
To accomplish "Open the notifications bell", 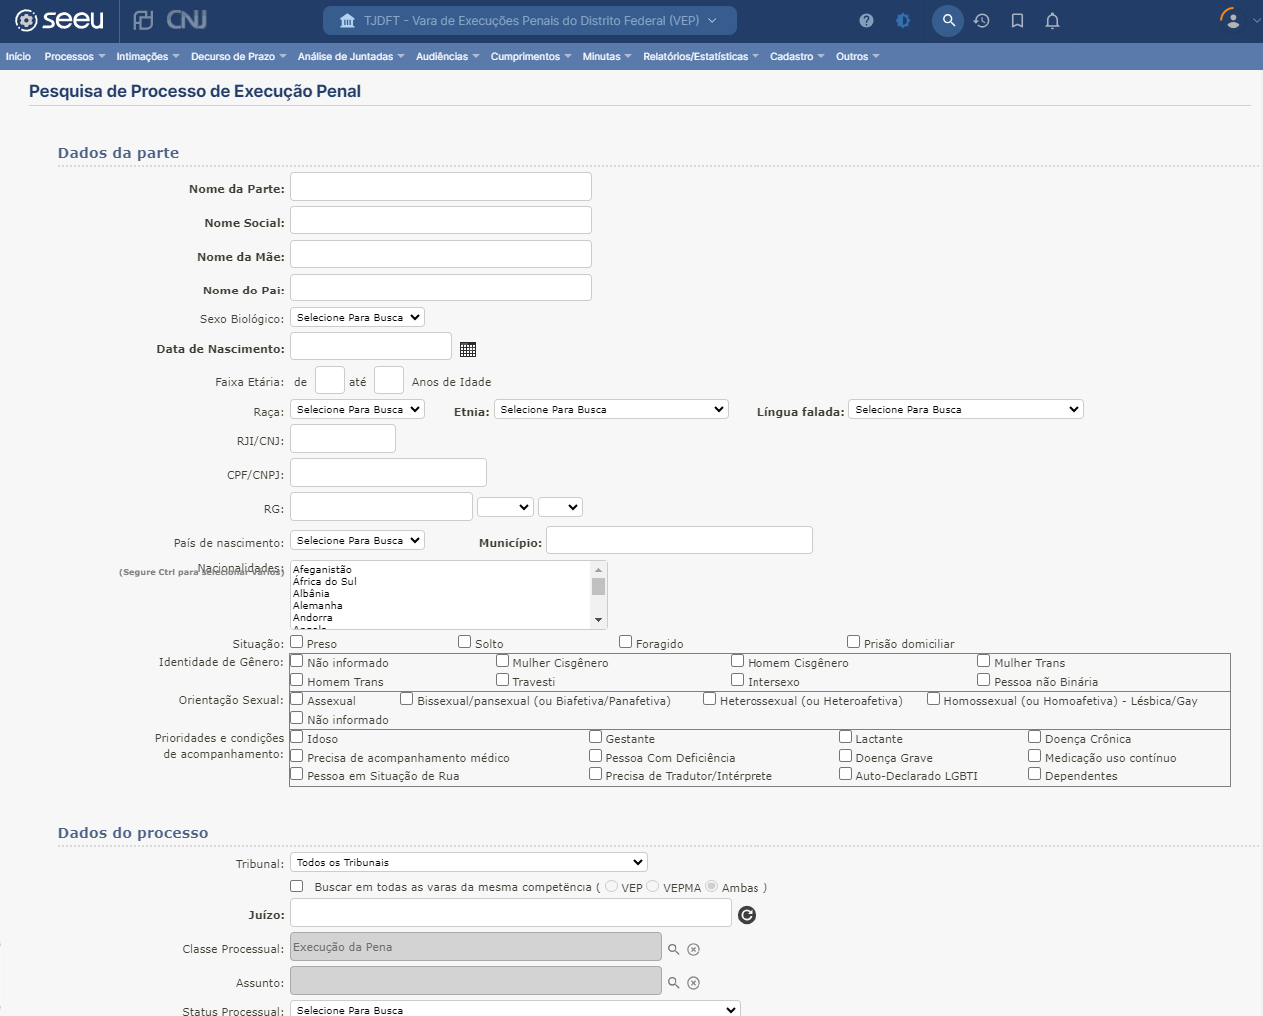I will click(x=1052, y=21).
